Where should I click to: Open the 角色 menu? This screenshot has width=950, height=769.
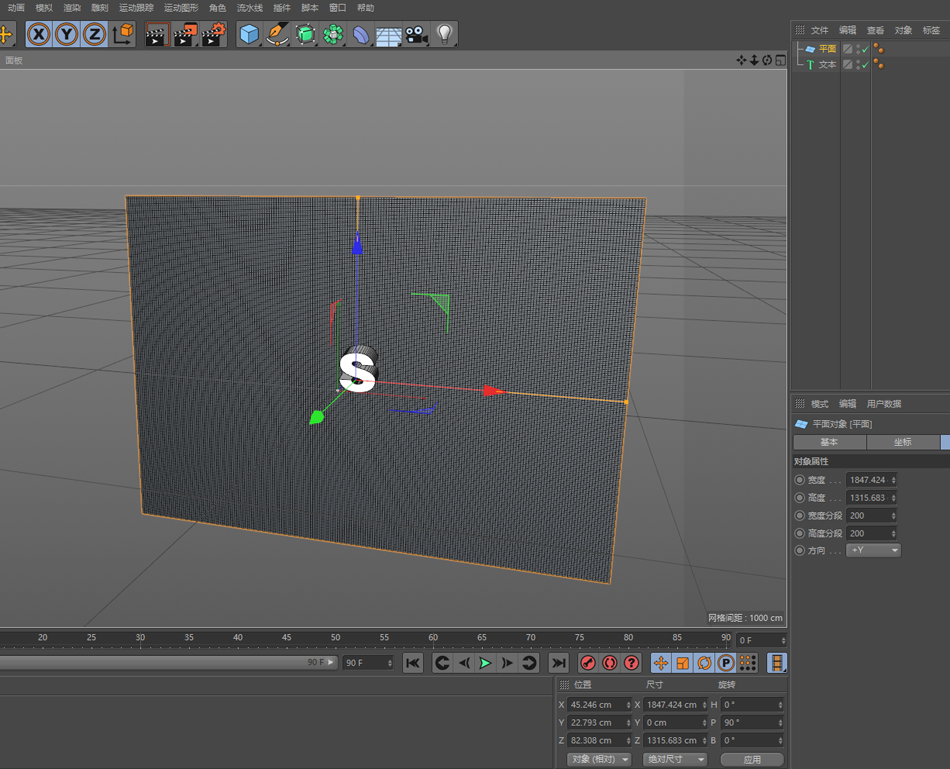point(218,8)
